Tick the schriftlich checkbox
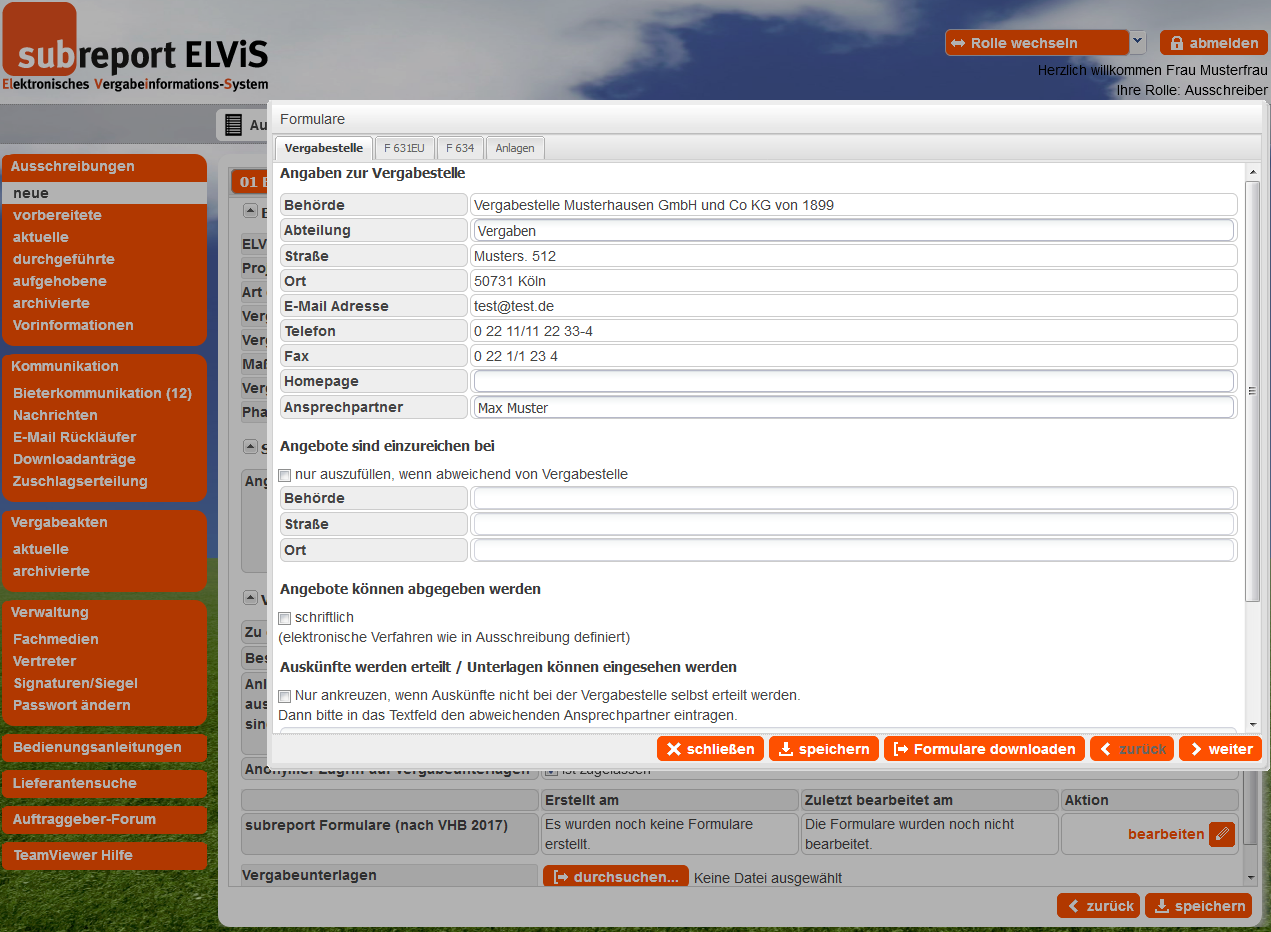 (285, 618)
